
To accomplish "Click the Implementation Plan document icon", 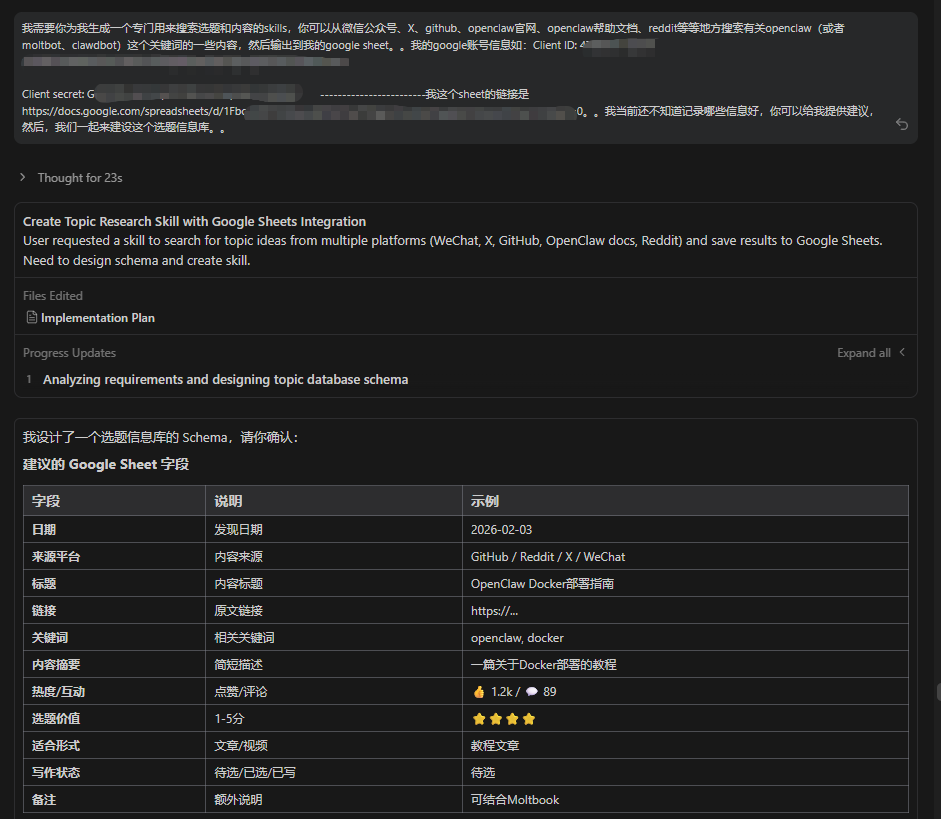I will point(31,318).
